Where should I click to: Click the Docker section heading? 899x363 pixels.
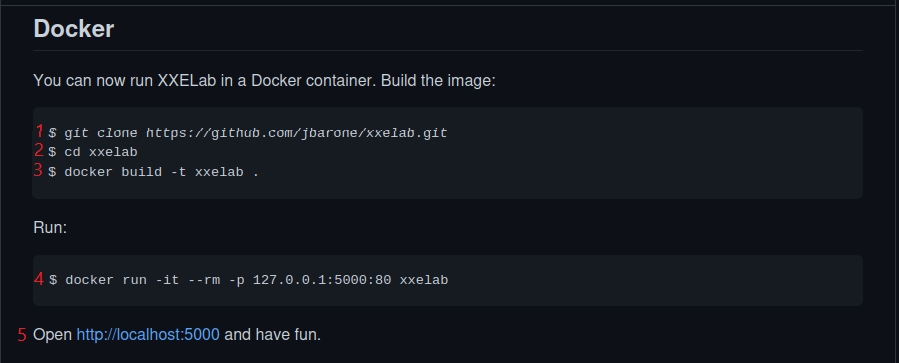74,29
